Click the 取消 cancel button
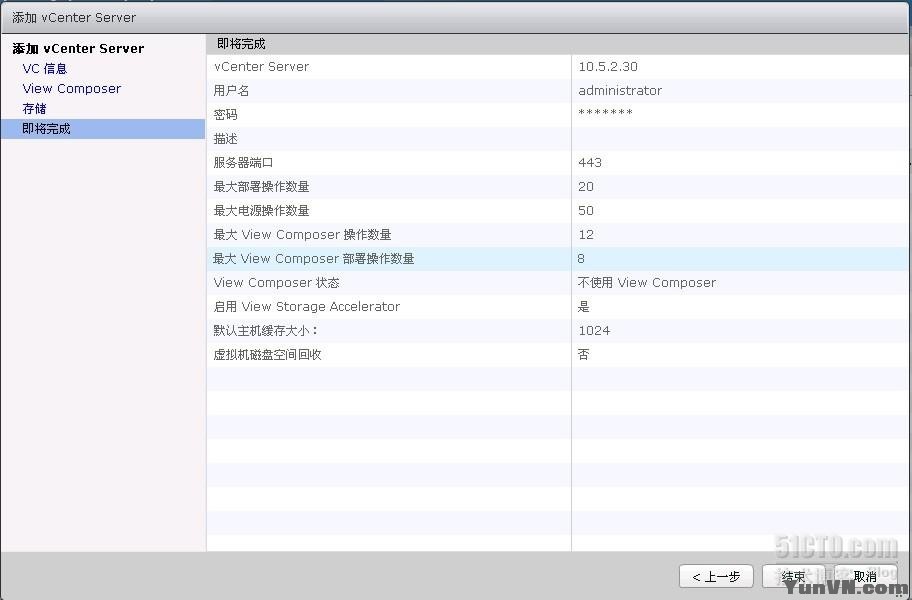This screenshot has width=912, height=600. pos(865,577)
